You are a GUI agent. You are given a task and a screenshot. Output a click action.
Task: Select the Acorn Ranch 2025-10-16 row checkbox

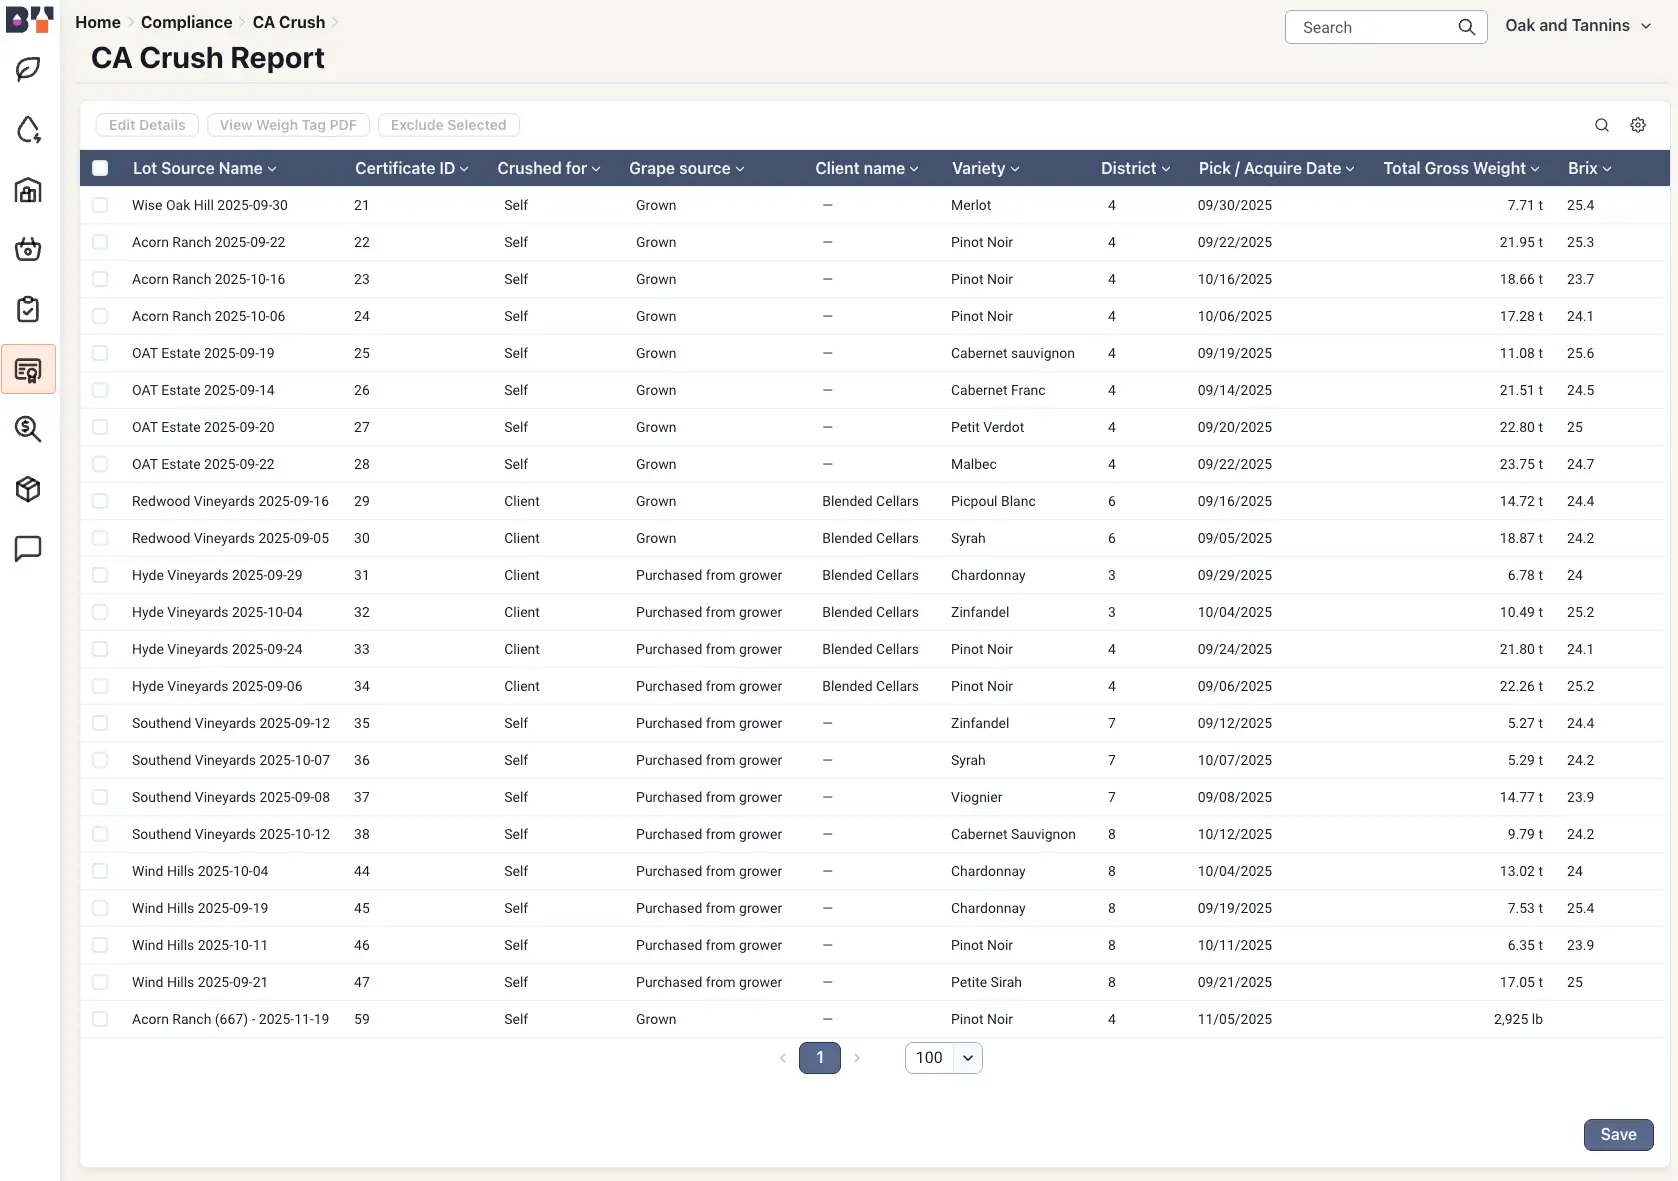[100, 279]
